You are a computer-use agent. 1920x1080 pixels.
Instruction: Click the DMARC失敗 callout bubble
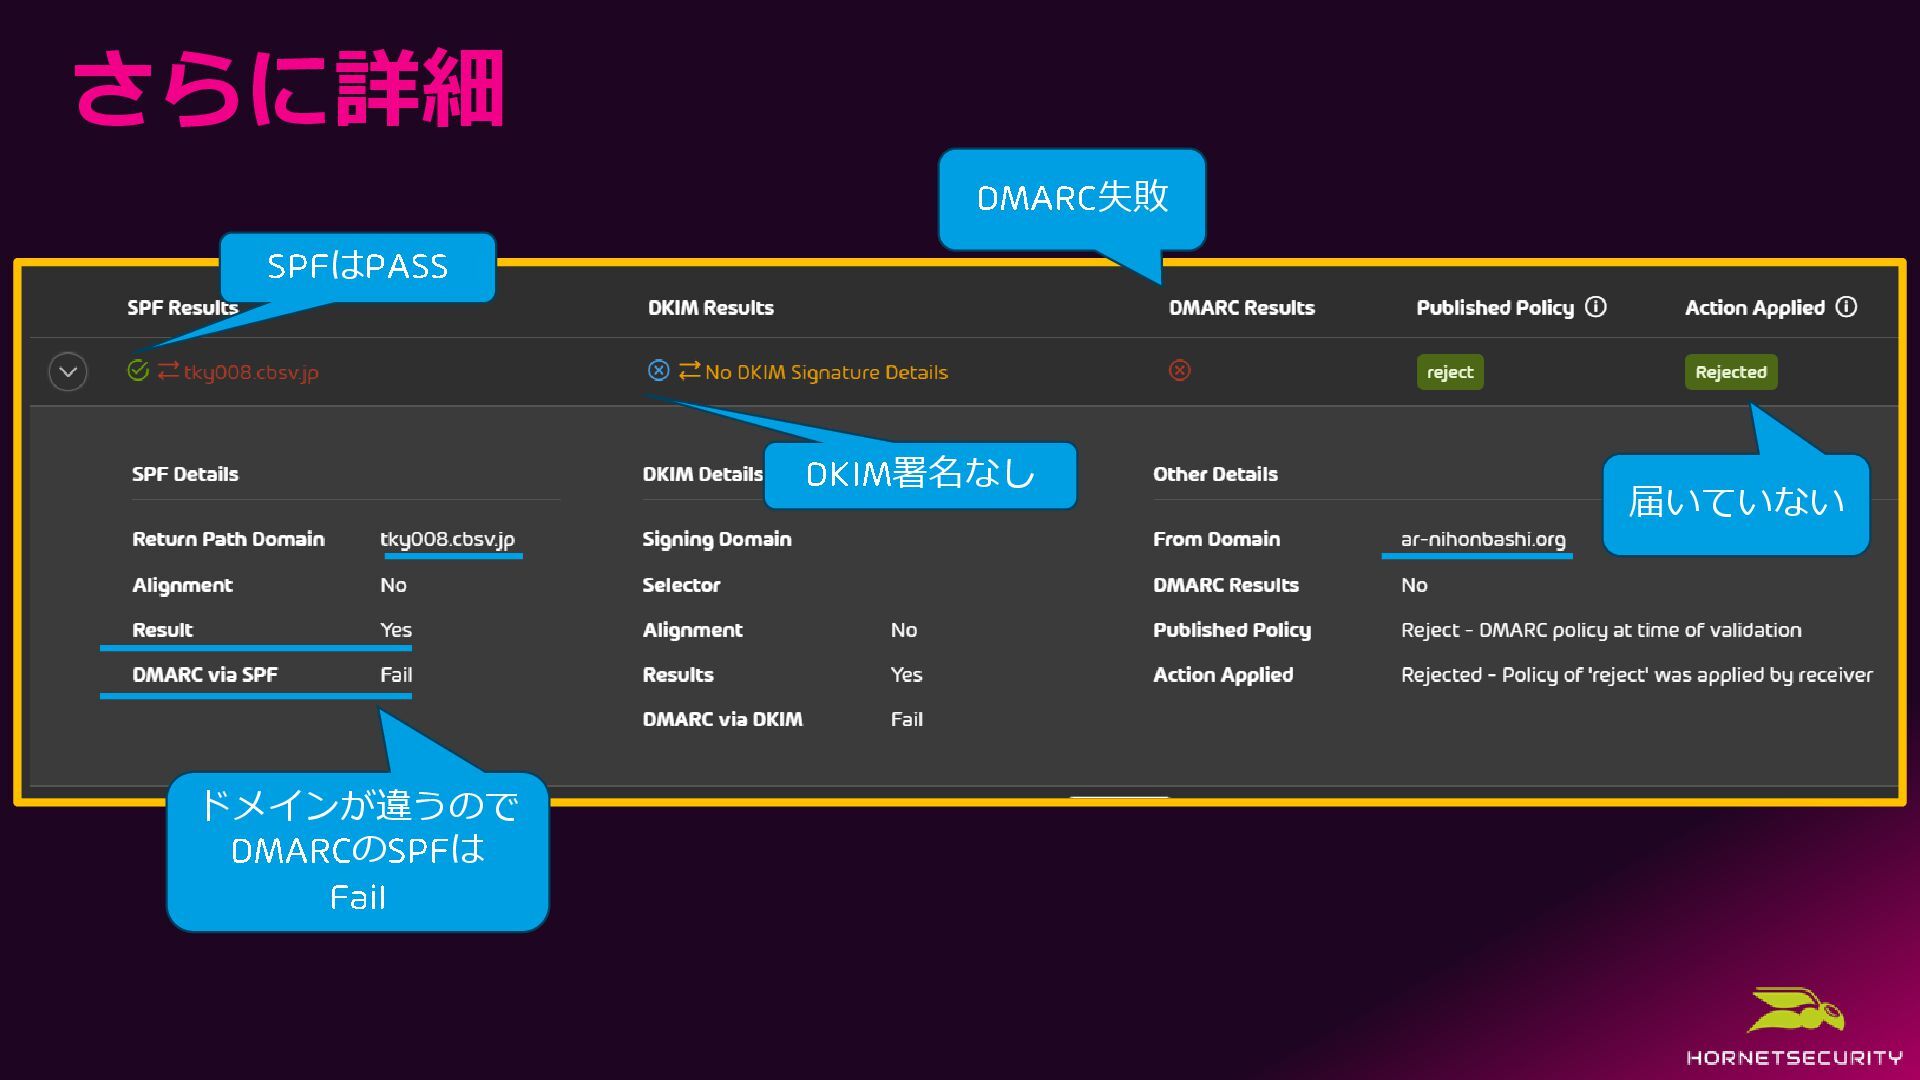pos(1072,198)
